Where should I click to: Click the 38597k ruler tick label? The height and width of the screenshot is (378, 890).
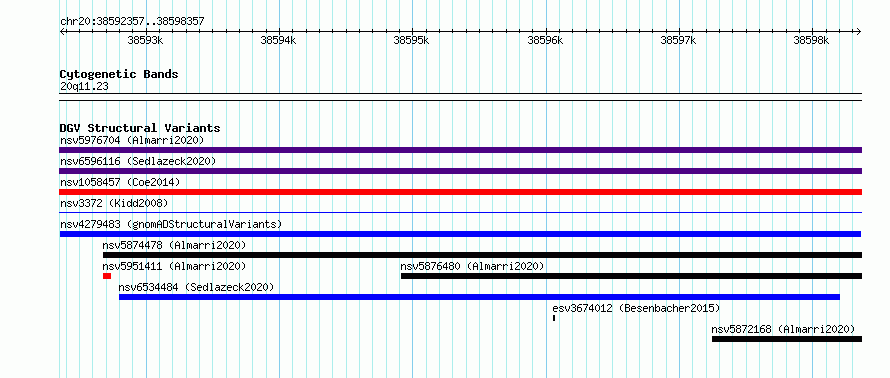point(678,40)
